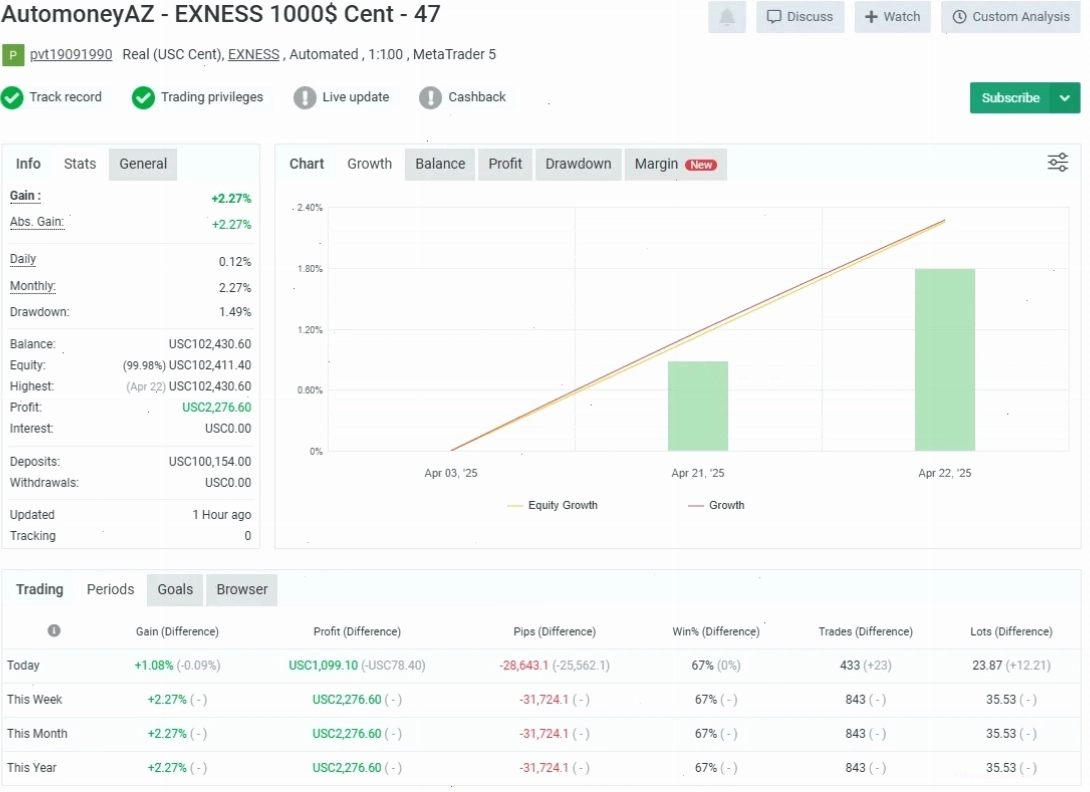Switch to the Growth chart tab
The height and width of the screenshot is (792, 1090).
coord(370,164)
